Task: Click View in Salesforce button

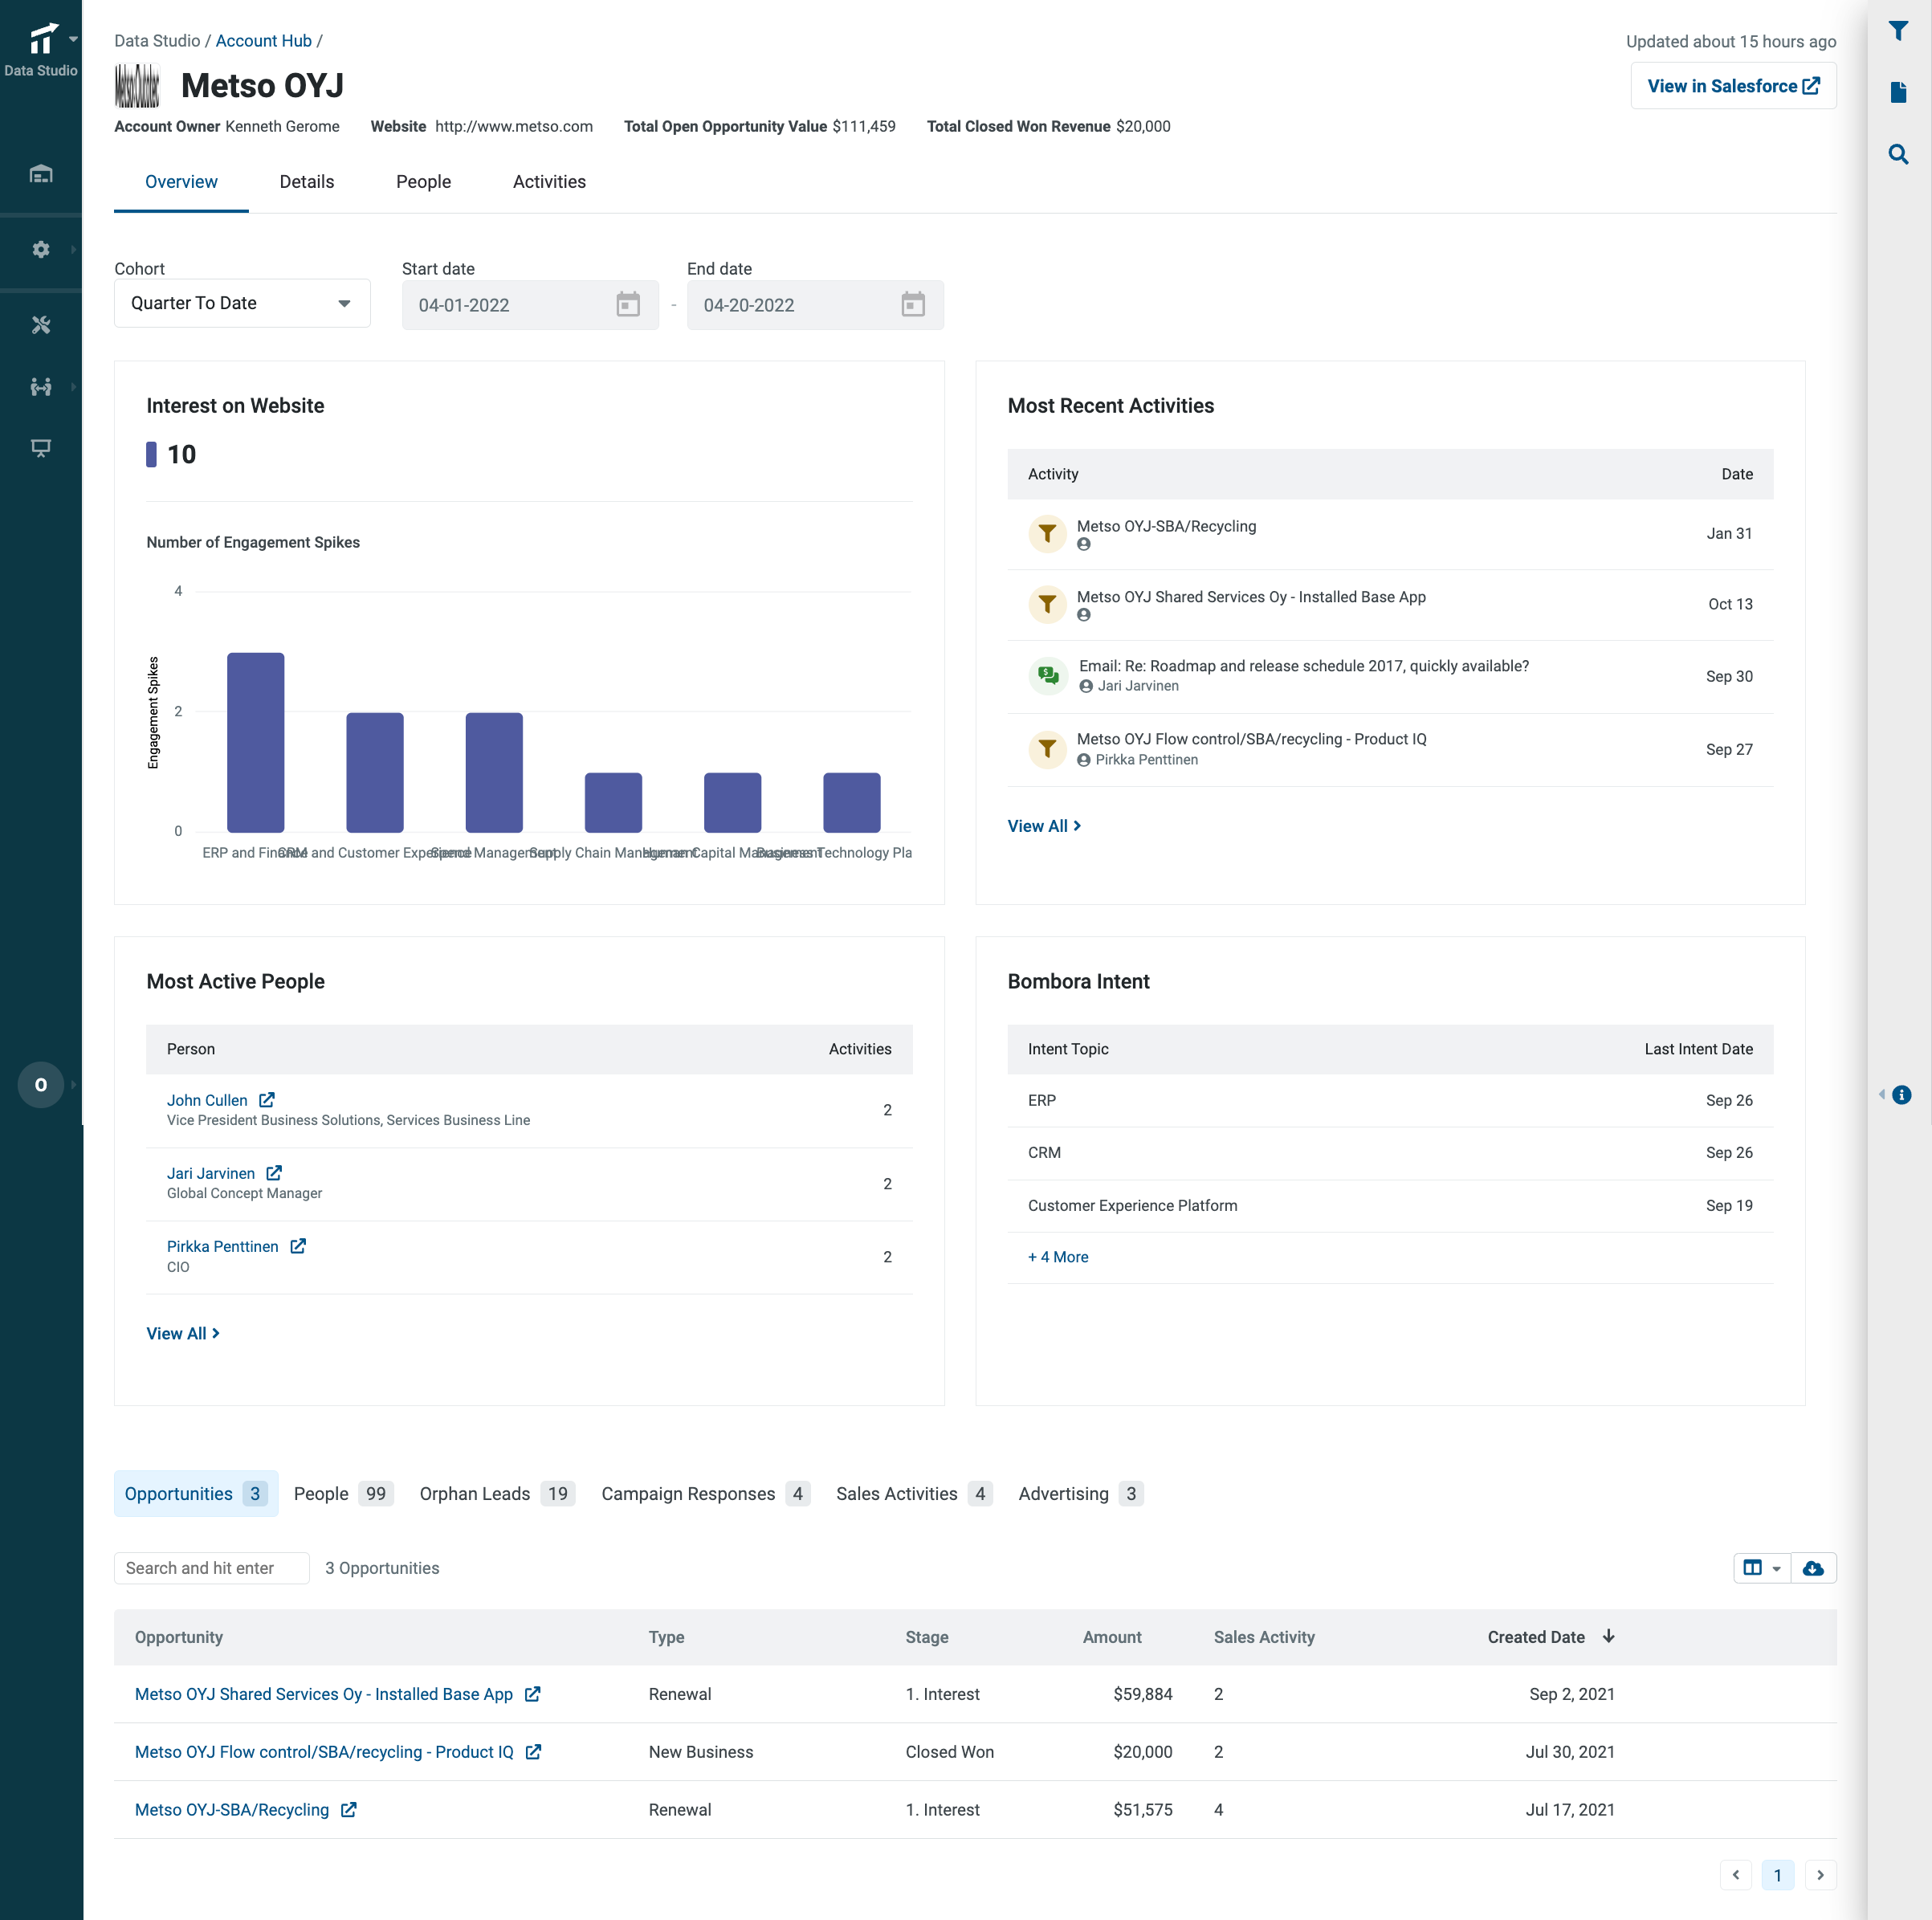Action: (1733, 86)
